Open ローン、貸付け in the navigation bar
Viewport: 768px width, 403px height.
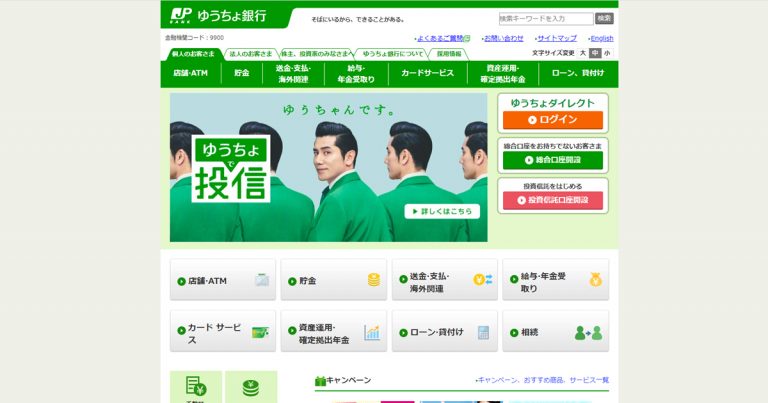pos(578,73)
